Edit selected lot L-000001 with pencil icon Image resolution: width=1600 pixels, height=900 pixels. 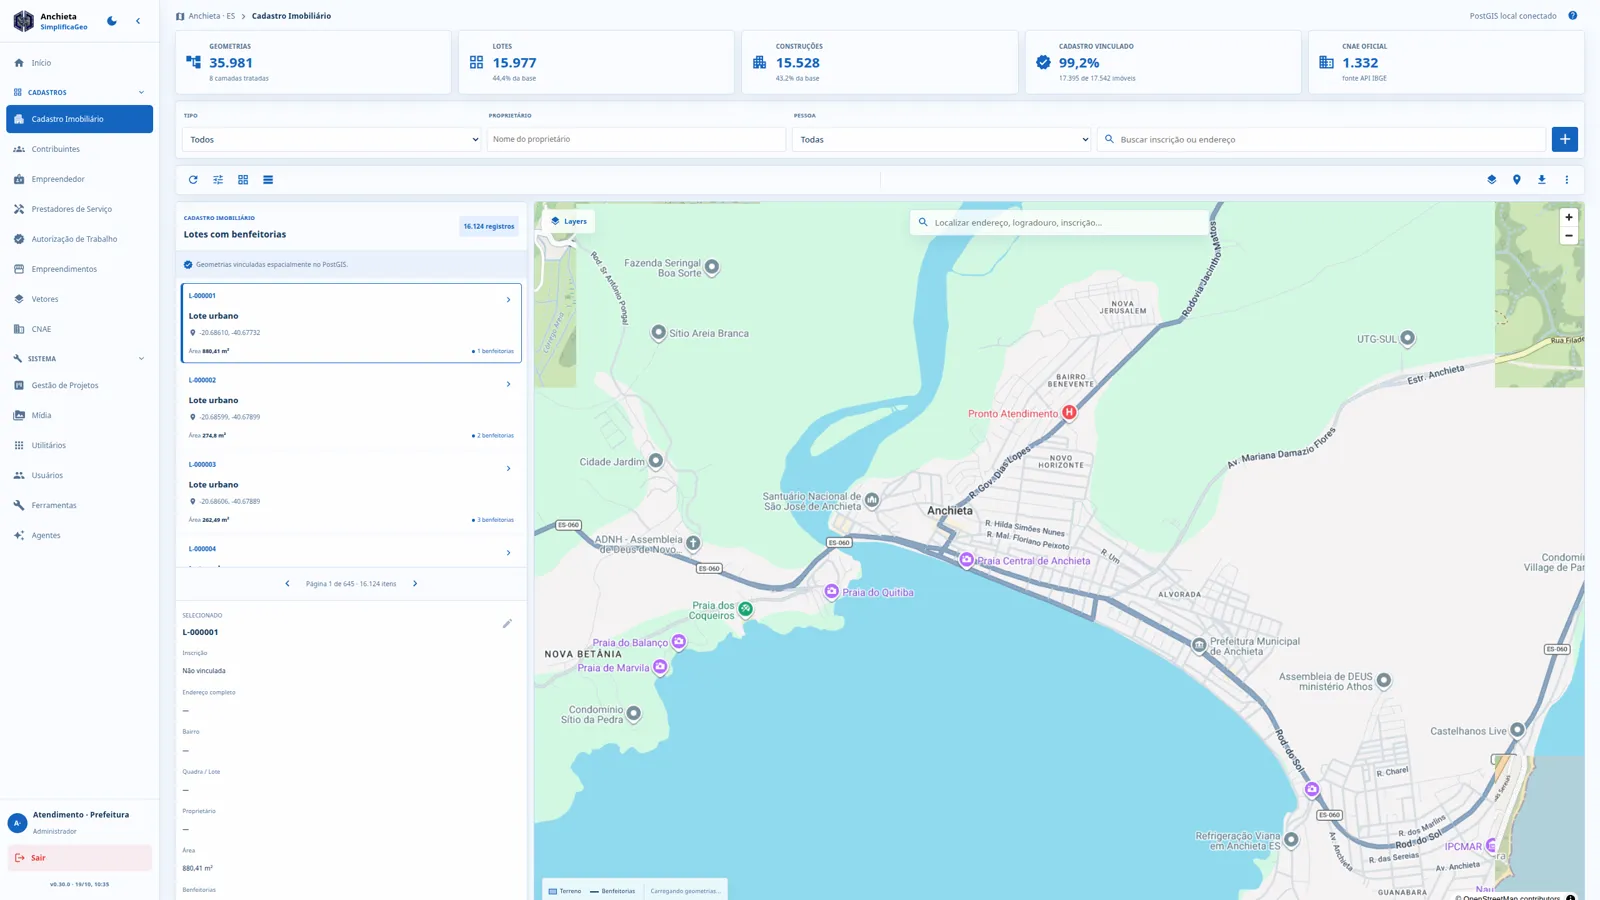click(x=507, y=624)
